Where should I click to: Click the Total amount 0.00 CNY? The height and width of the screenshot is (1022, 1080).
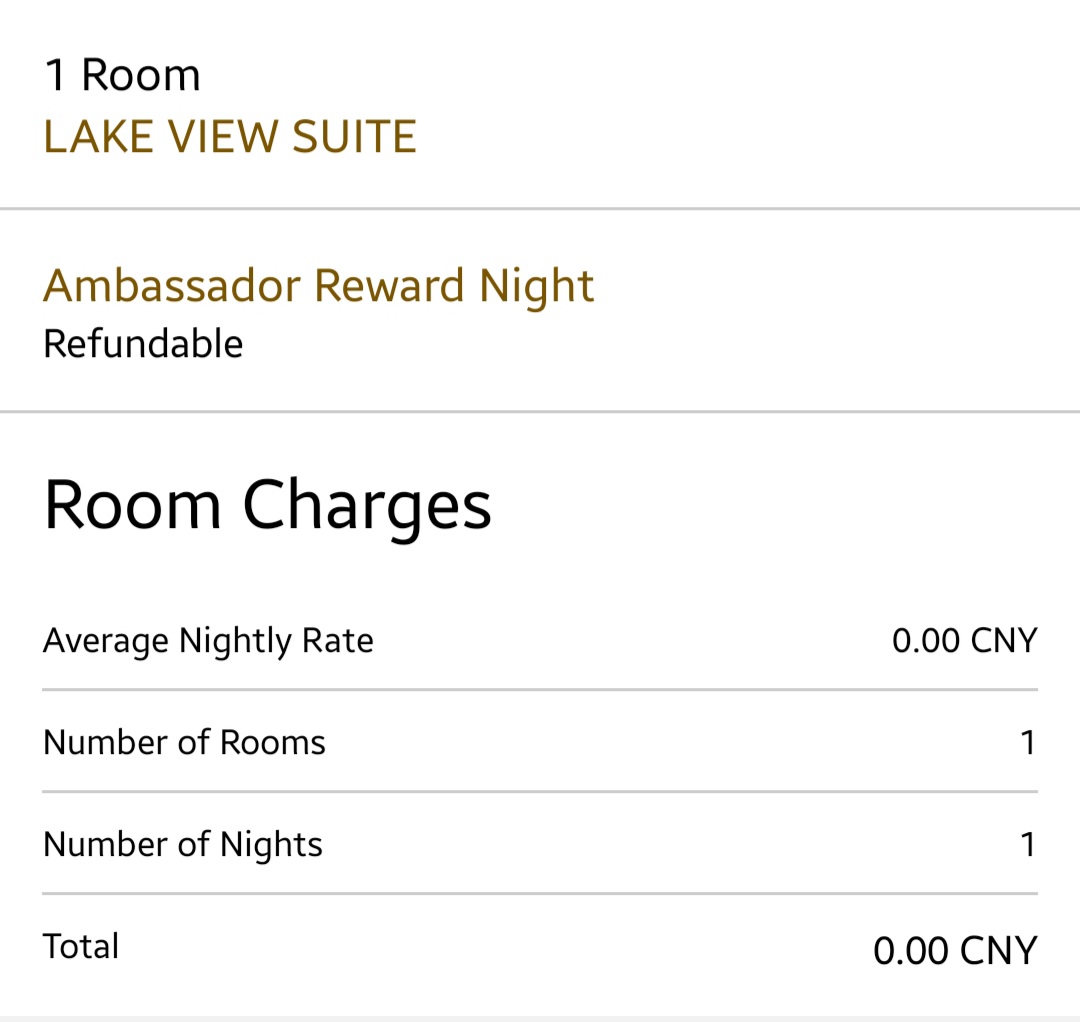[x=955, y=950]
